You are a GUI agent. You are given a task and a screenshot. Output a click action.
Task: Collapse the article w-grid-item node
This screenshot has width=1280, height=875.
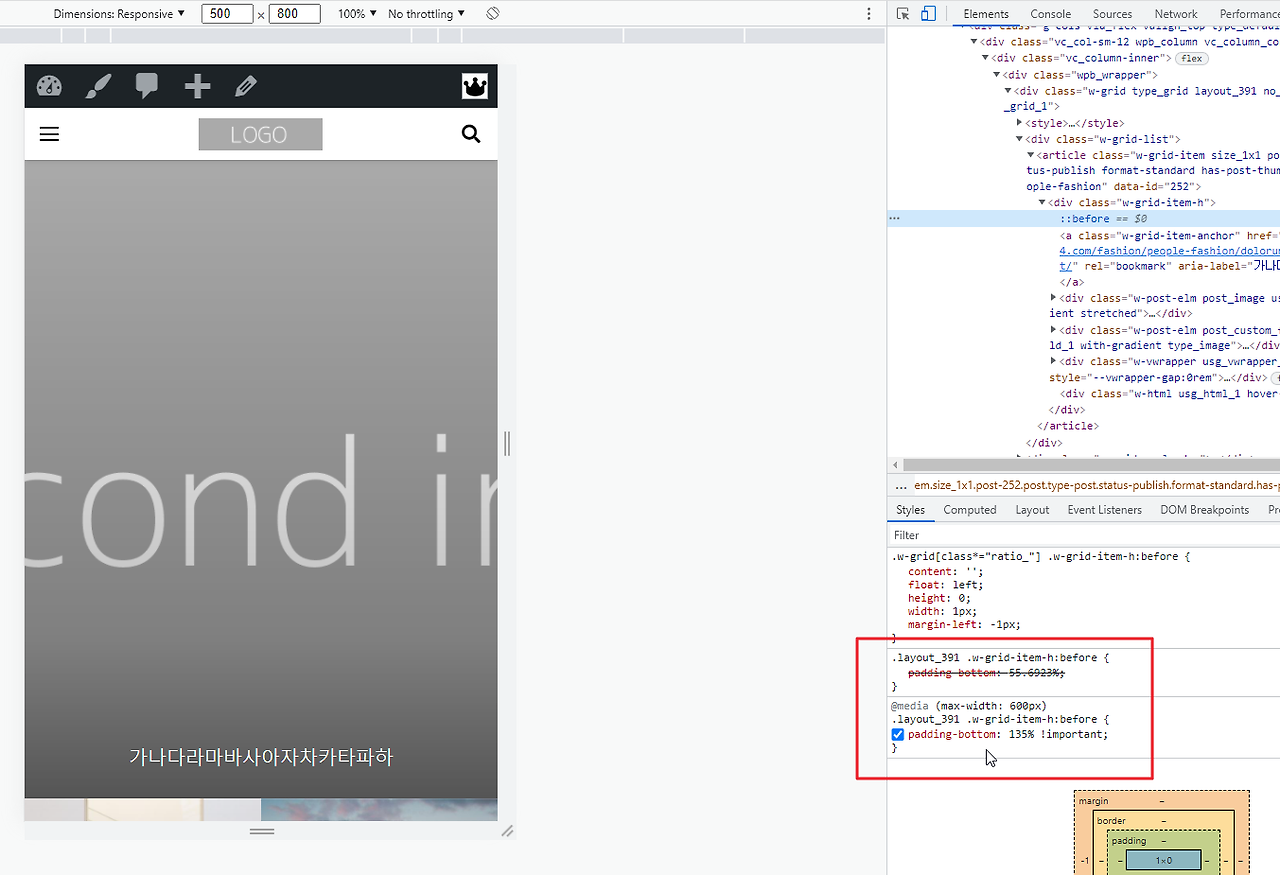[1031, 155]
